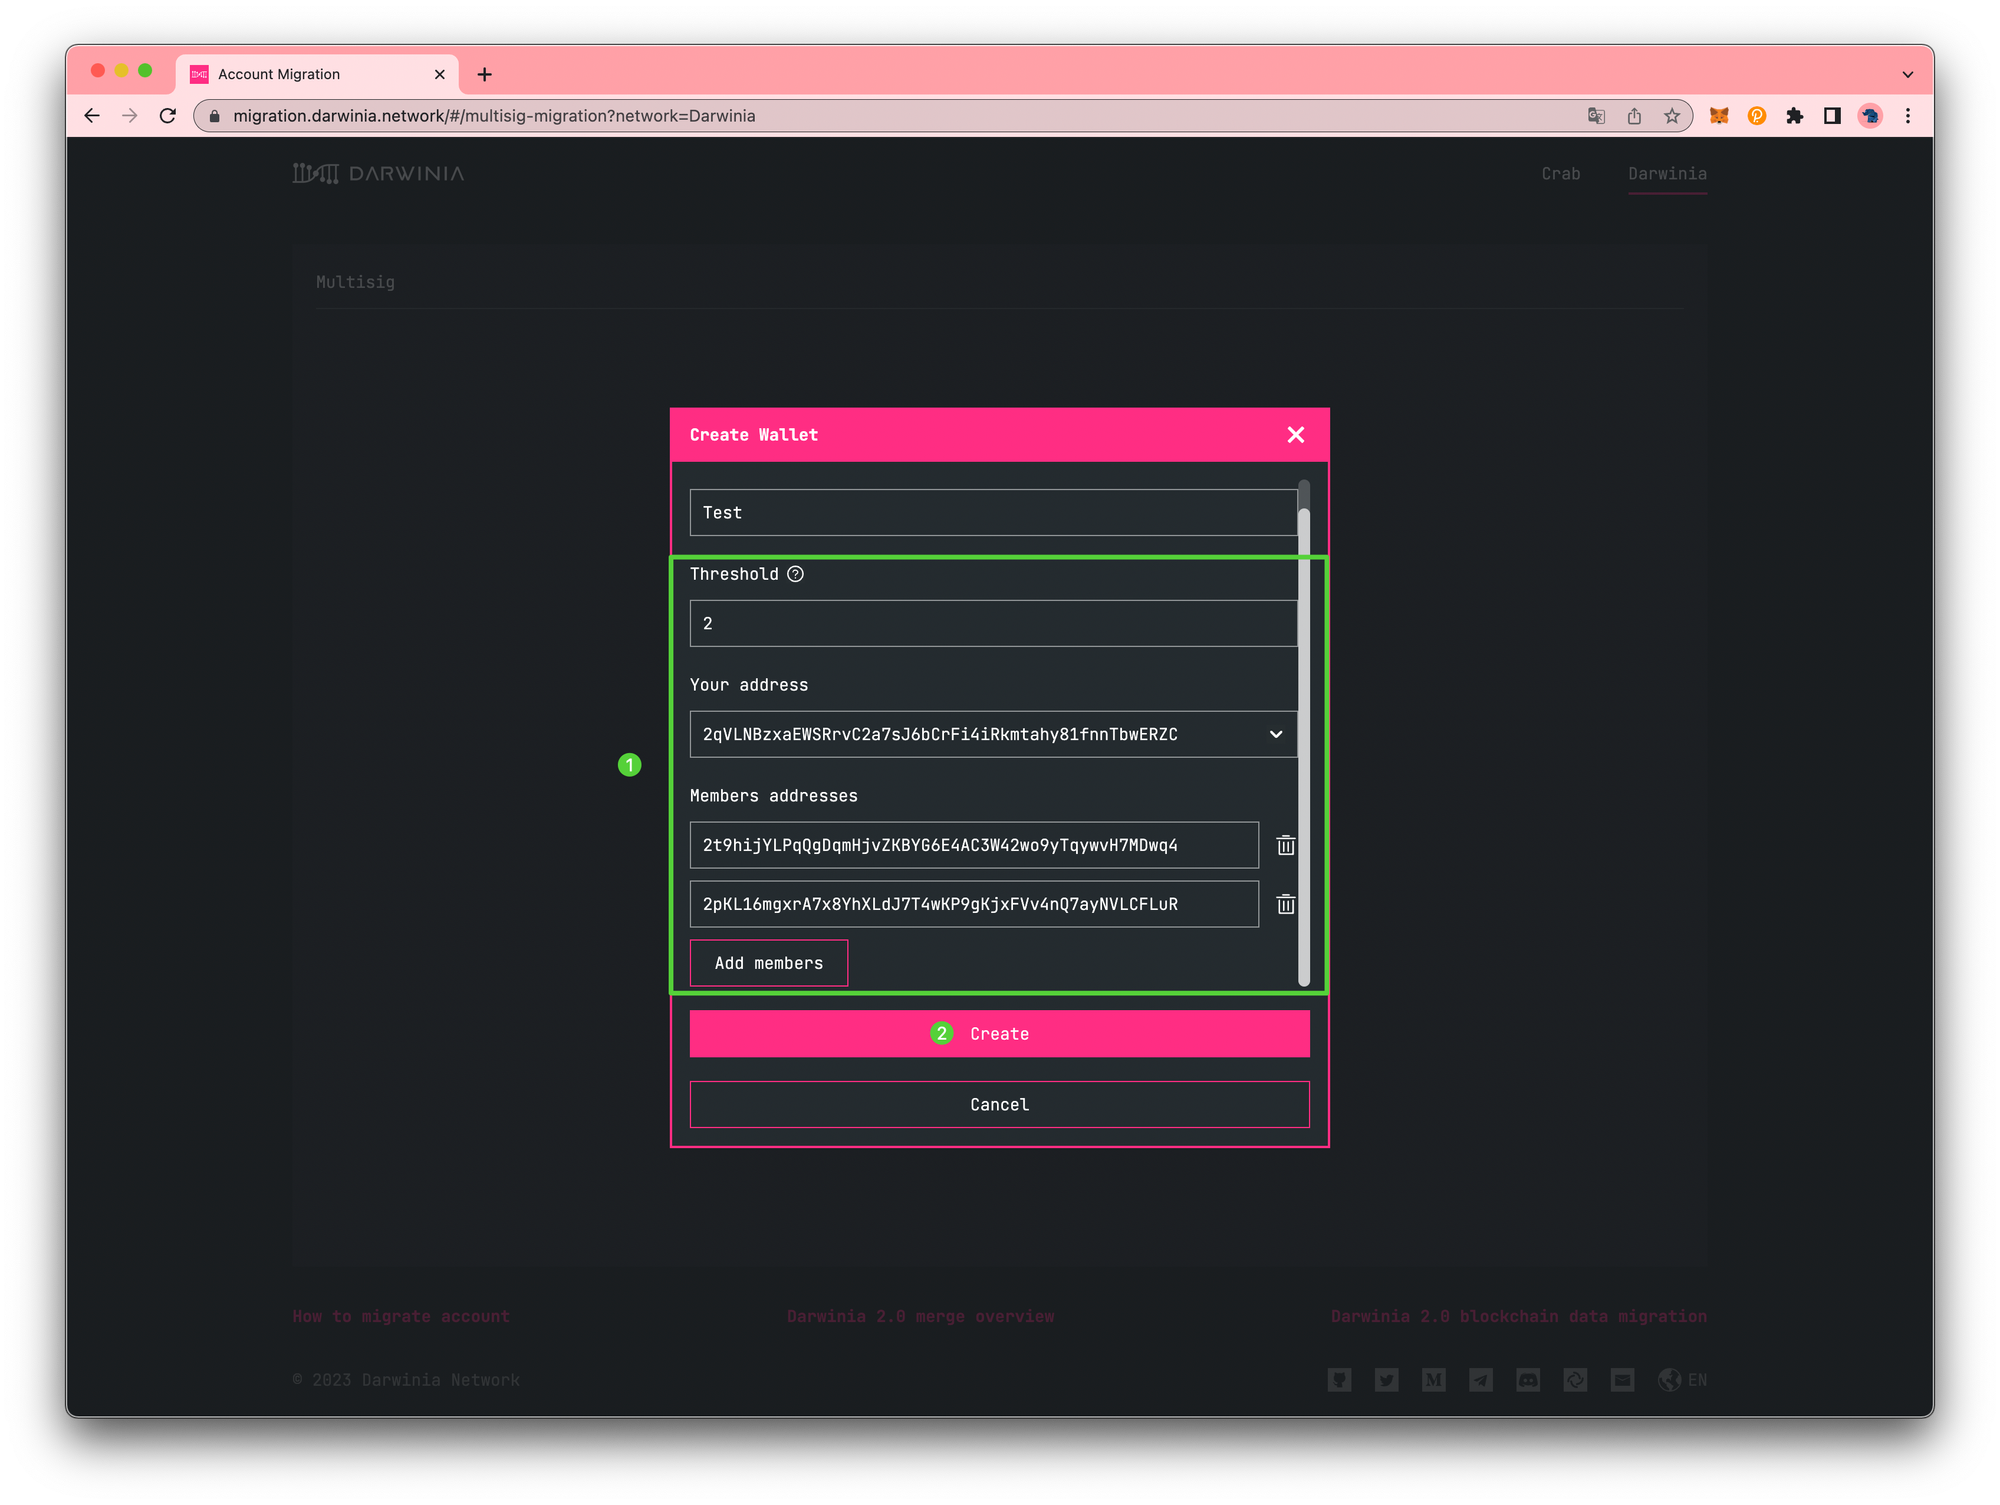Expand the Your address dropdown
Viewport: 2000px width, 1505px height.
(1276, 734)
